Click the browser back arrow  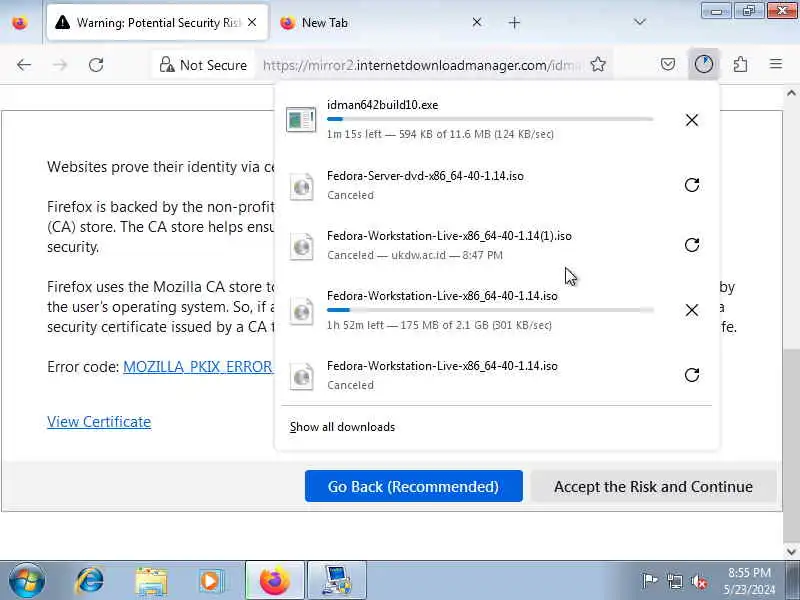pyautogui.click(x=24, y=65)
